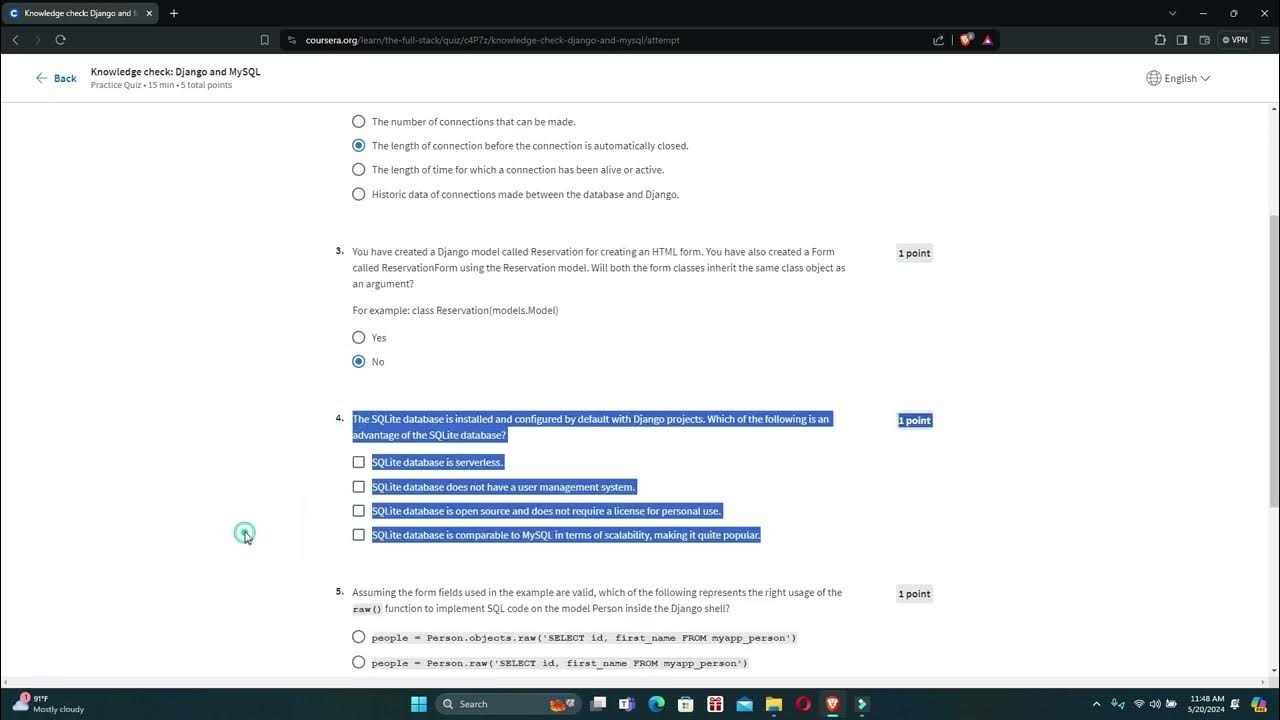The image size is (1280, 720).
Task: Launch Task View from taskbar
Action: [x=598, y=704]
